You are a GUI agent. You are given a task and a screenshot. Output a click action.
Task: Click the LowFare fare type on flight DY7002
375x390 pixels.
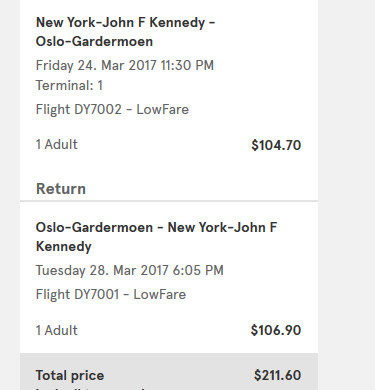pyautogui.click(x=163, y=110)
